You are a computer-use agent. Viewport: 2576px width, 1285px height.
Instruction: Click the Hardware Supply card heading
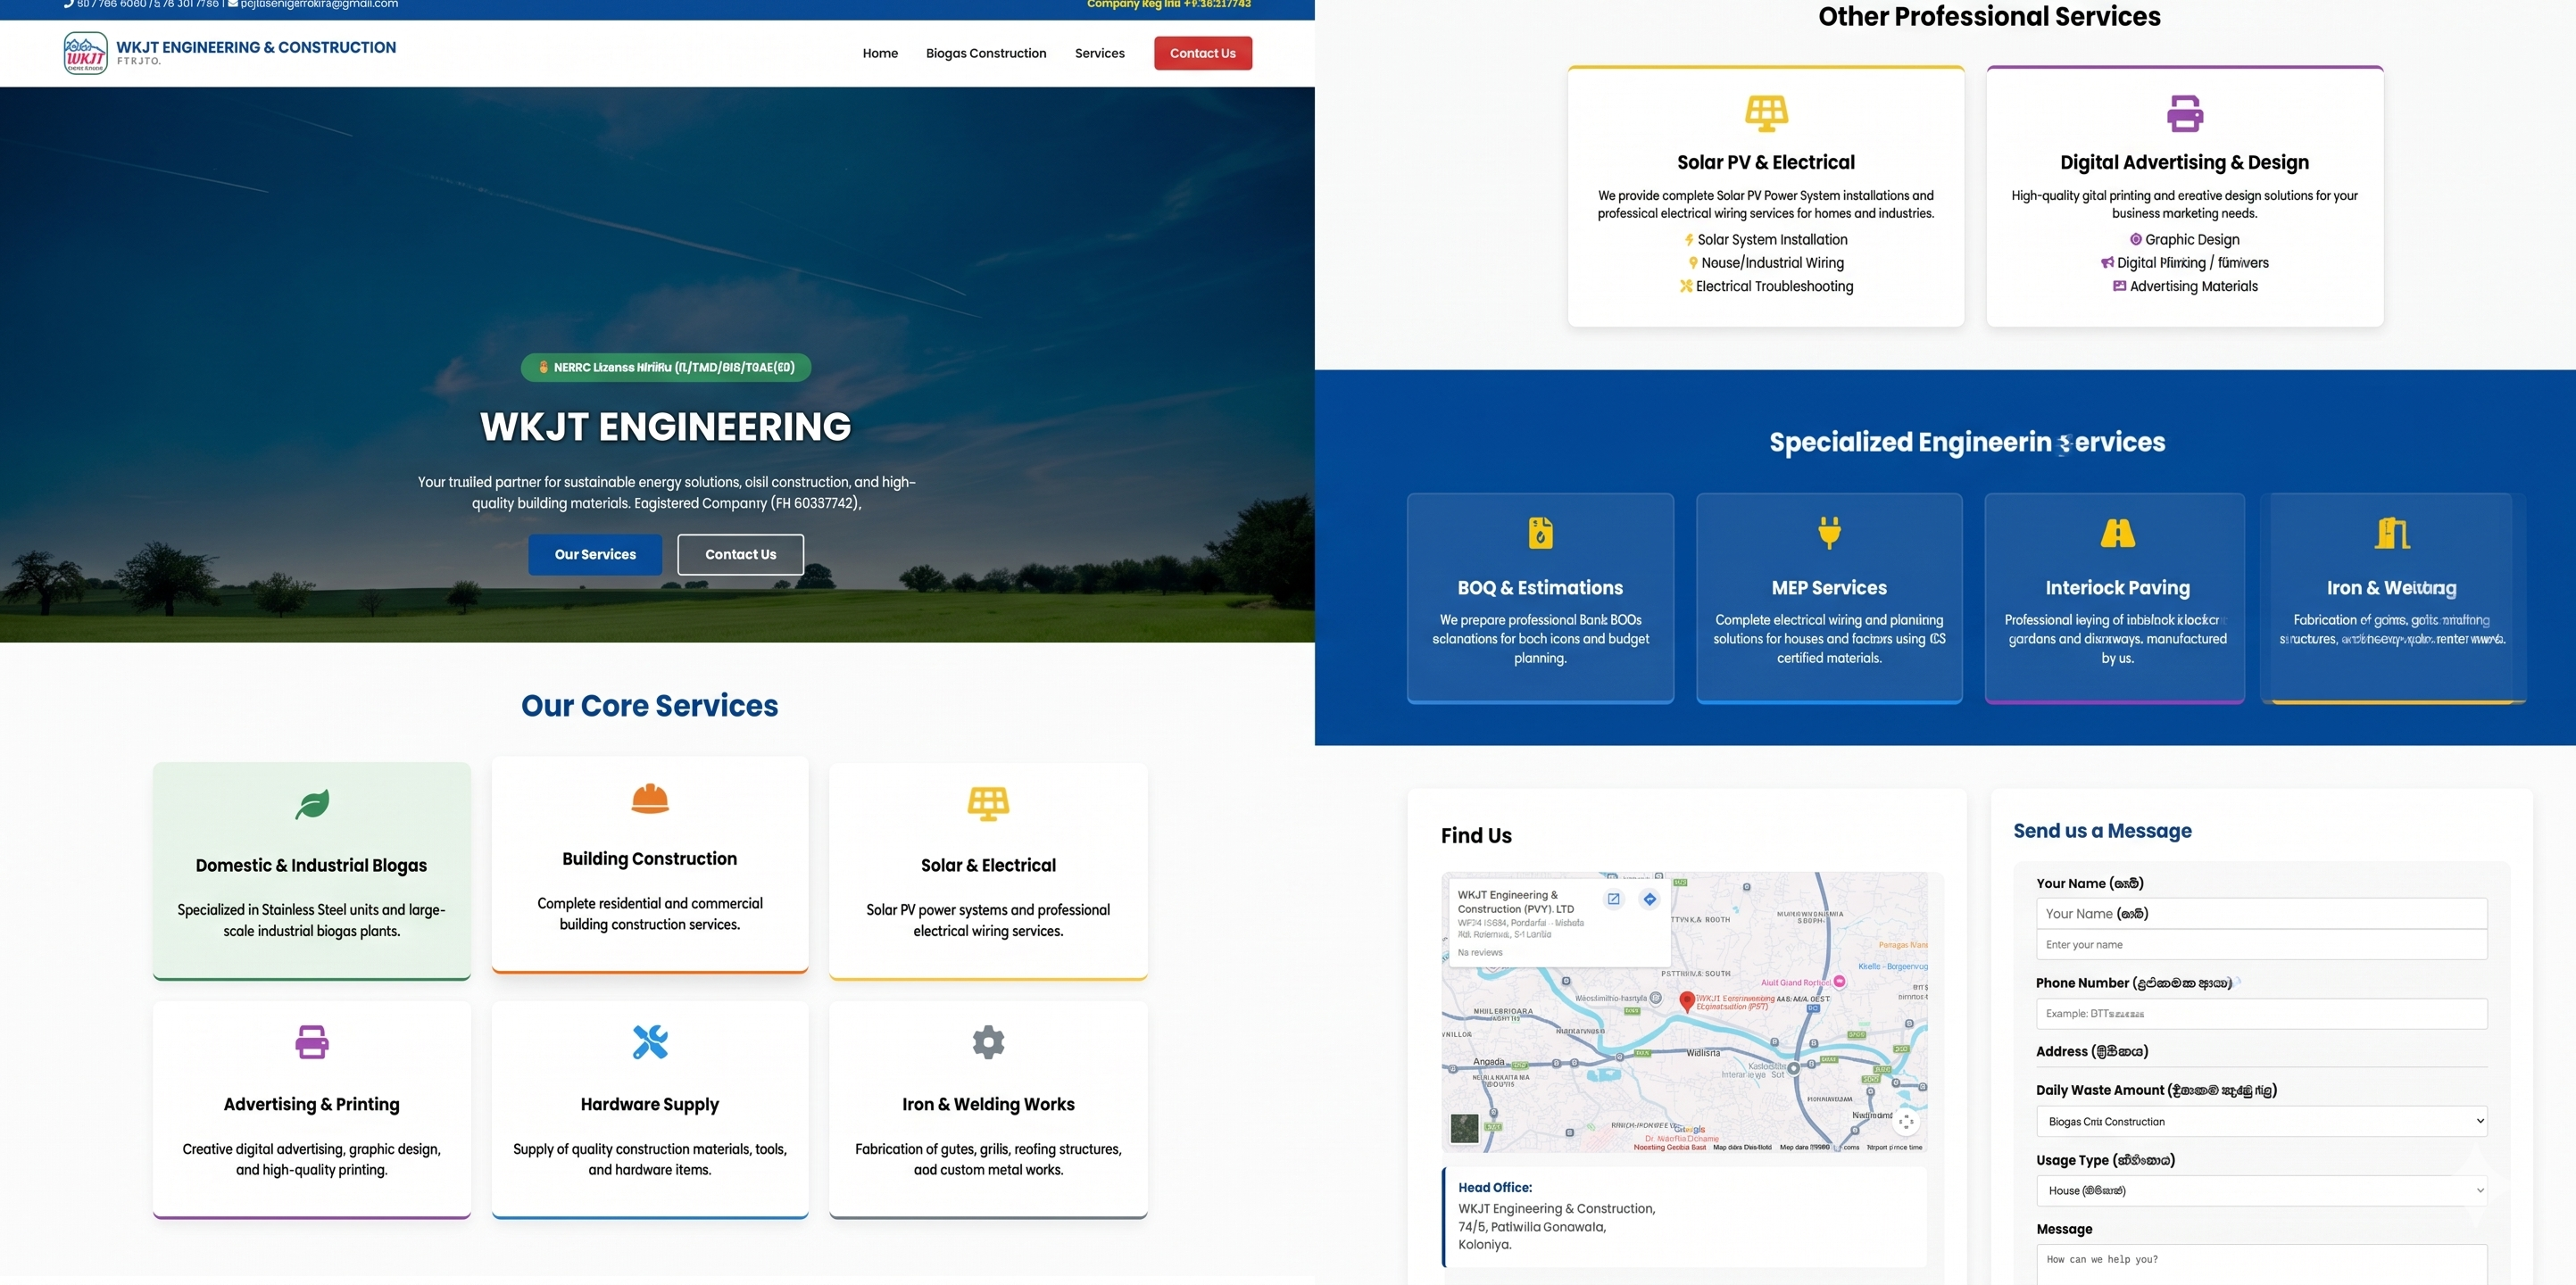click(649, 1104)
